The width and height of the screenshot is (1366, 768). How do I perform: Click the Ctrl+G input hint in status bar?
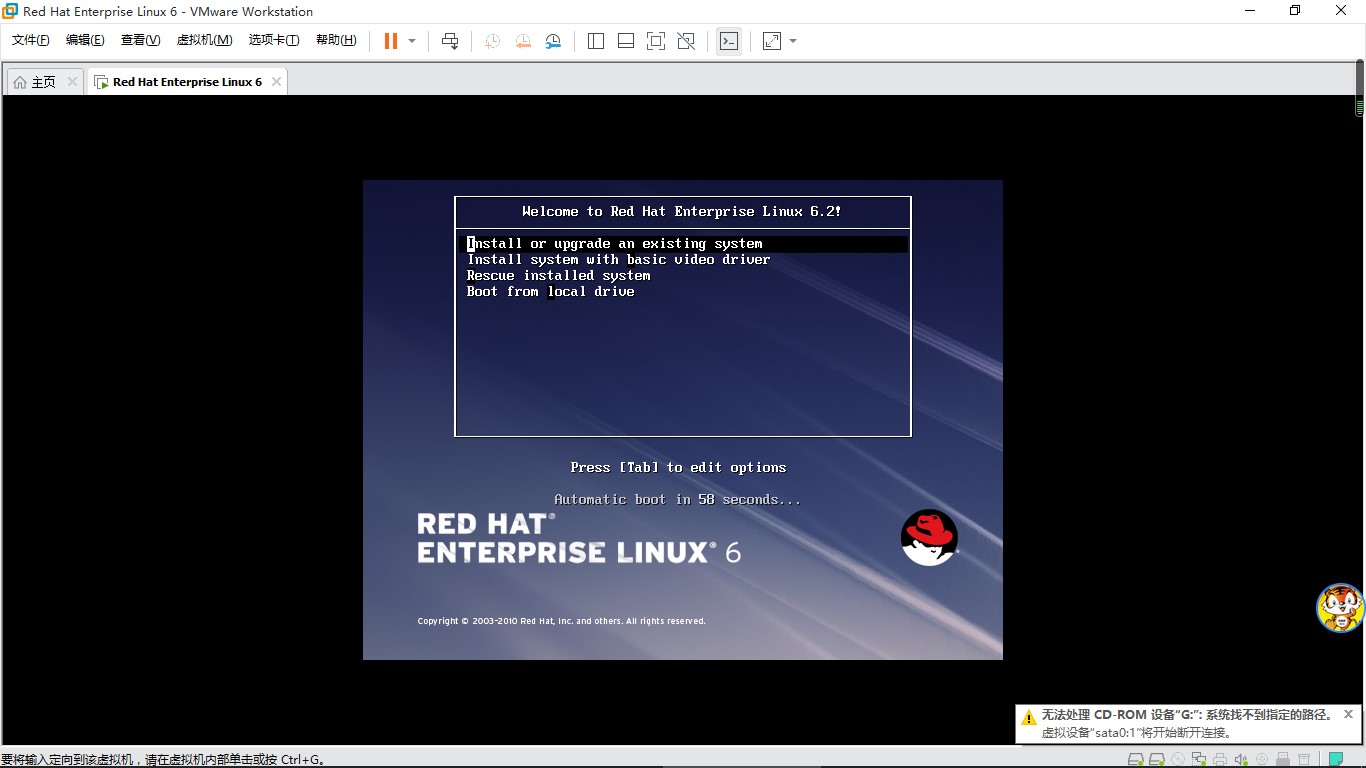[303, 760]
